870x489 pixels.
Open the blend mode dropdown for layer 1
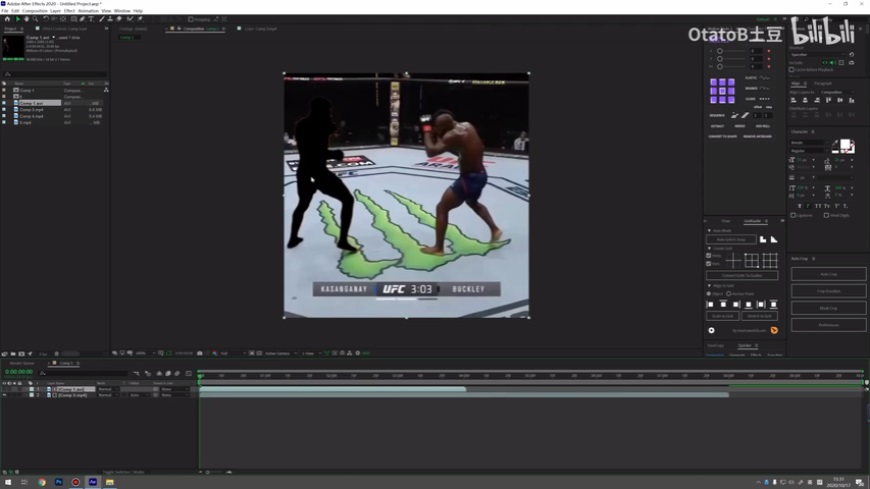[108, 389]
